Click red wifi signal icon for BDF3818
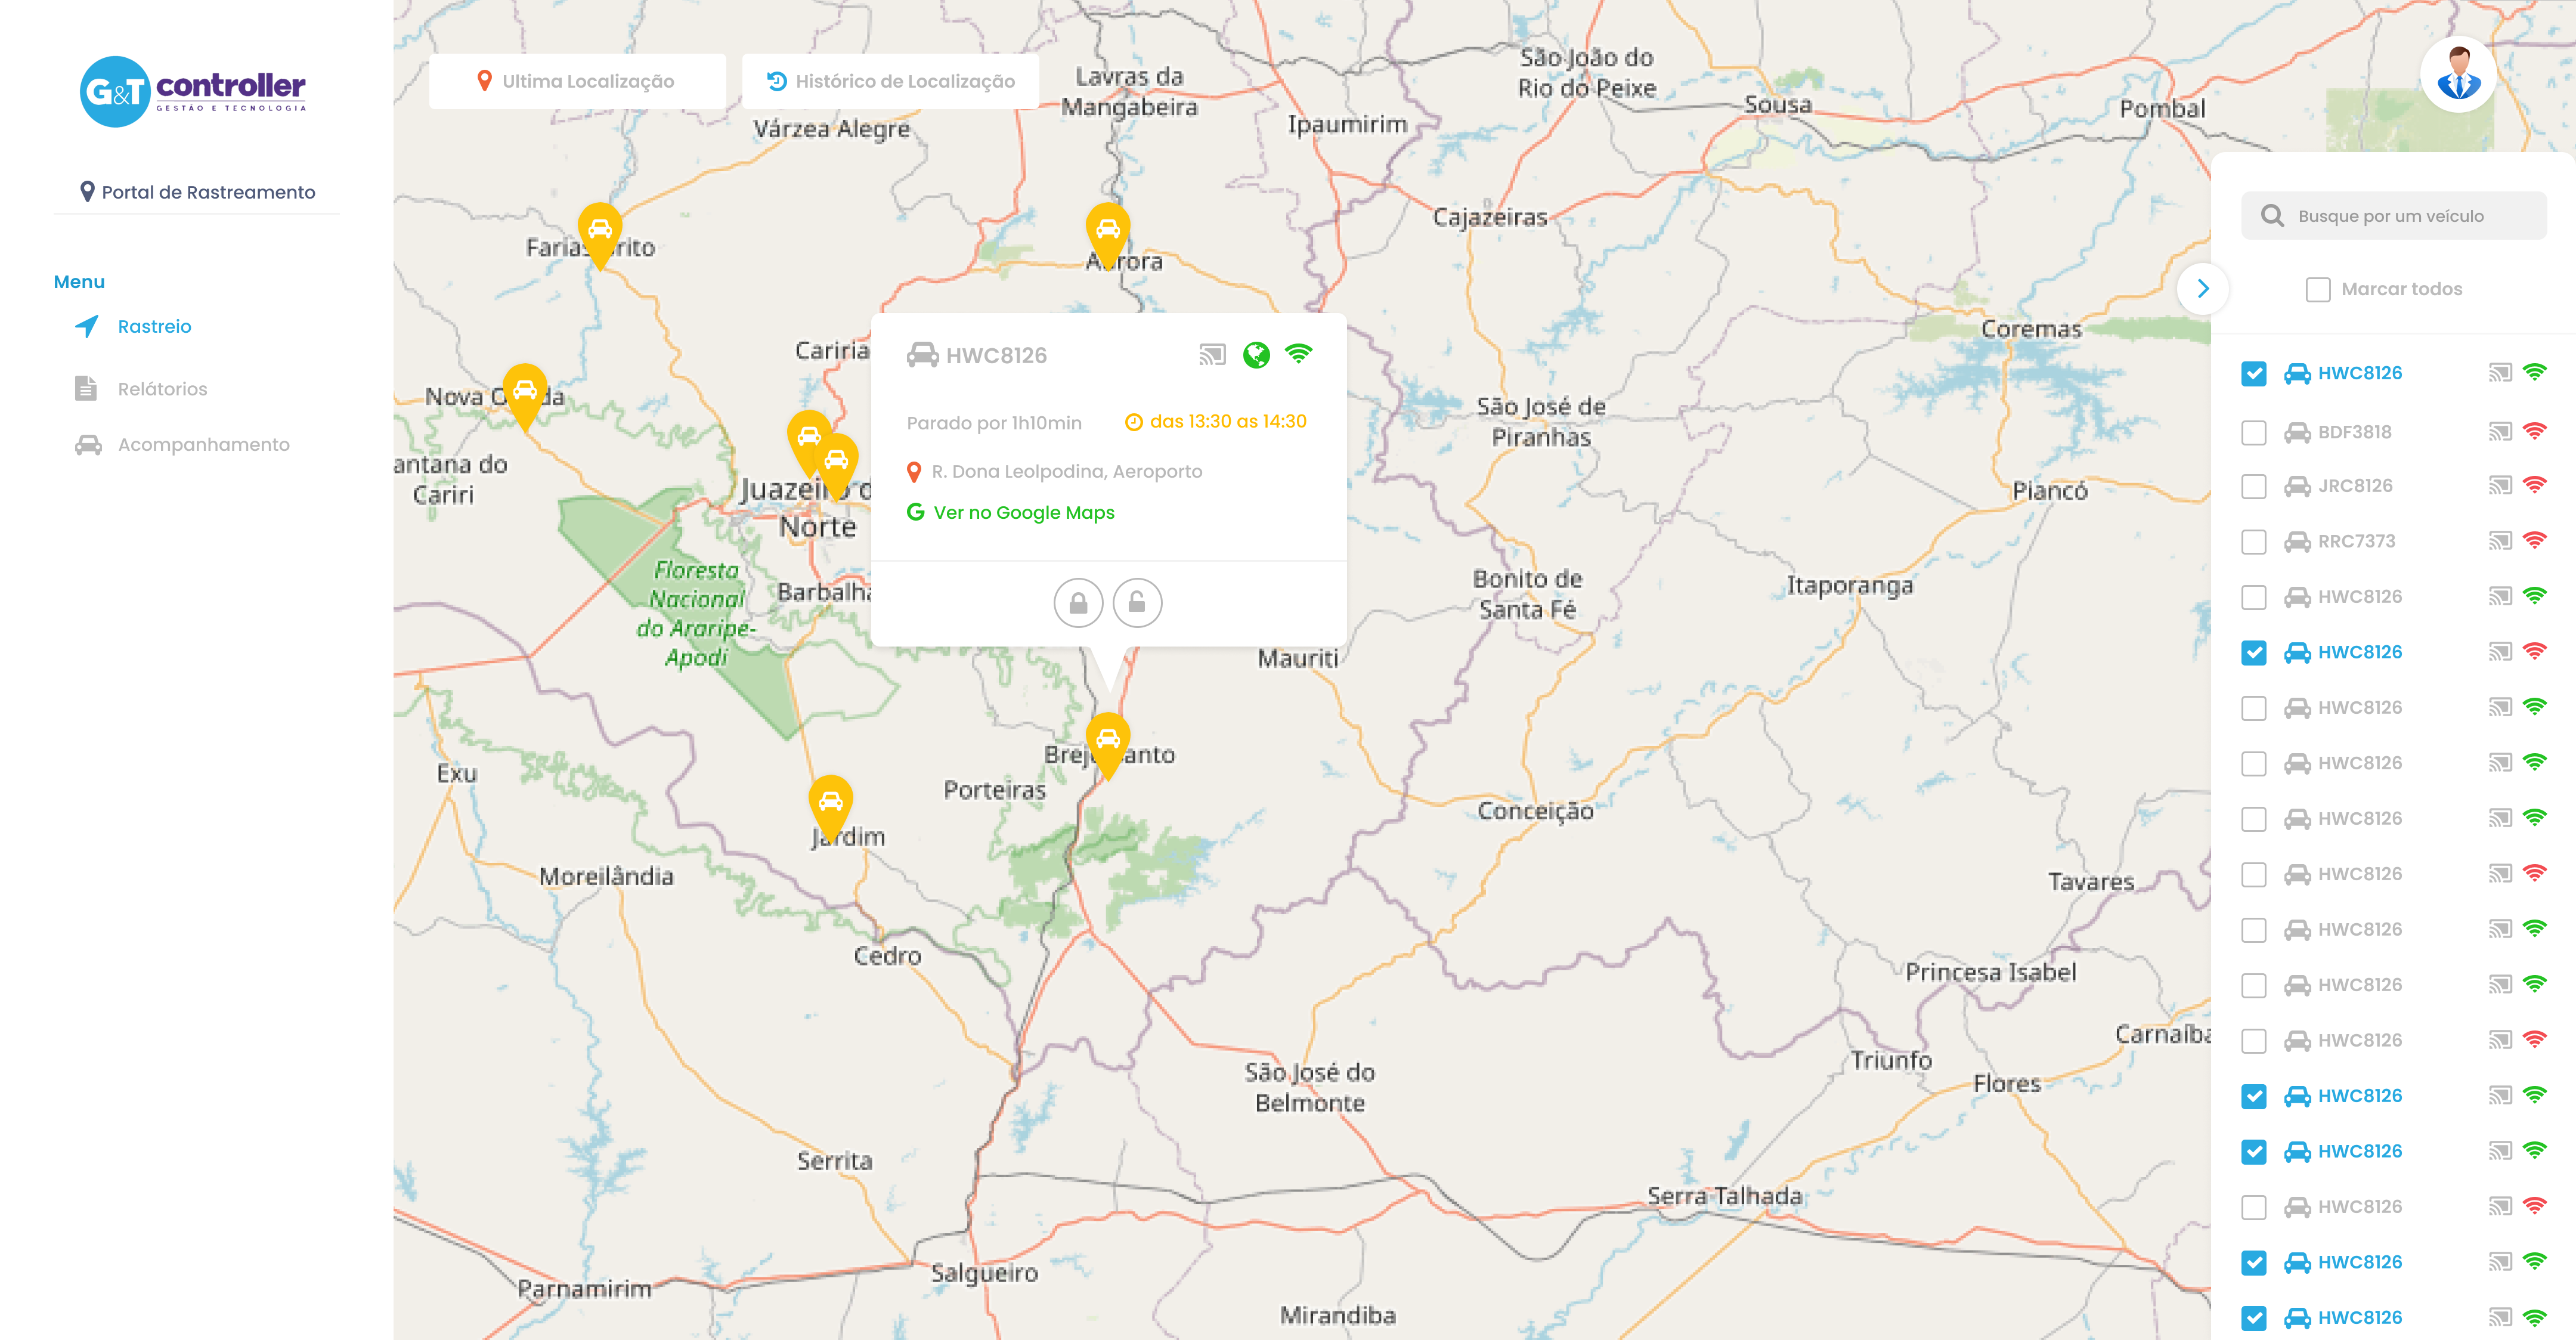2576x1340 pixels. 2534,432
